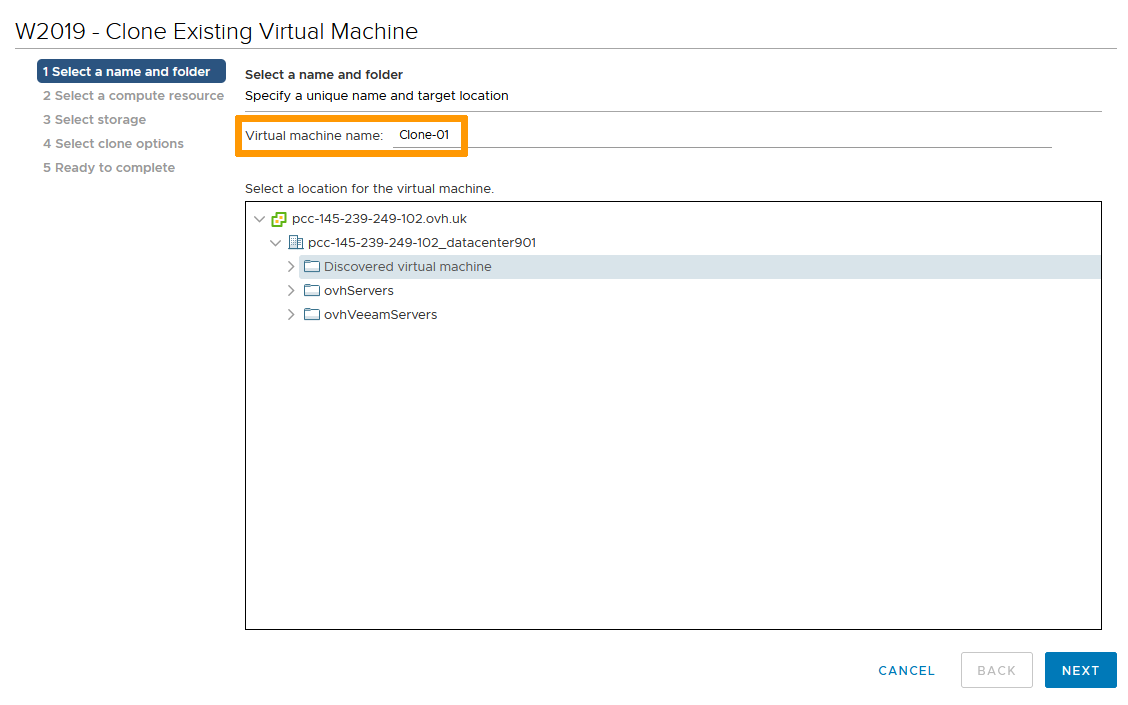The width and height of the screenshot is (1128, 705).
Task: Open step 5 Ready to complete
Action: coord(108,168)
